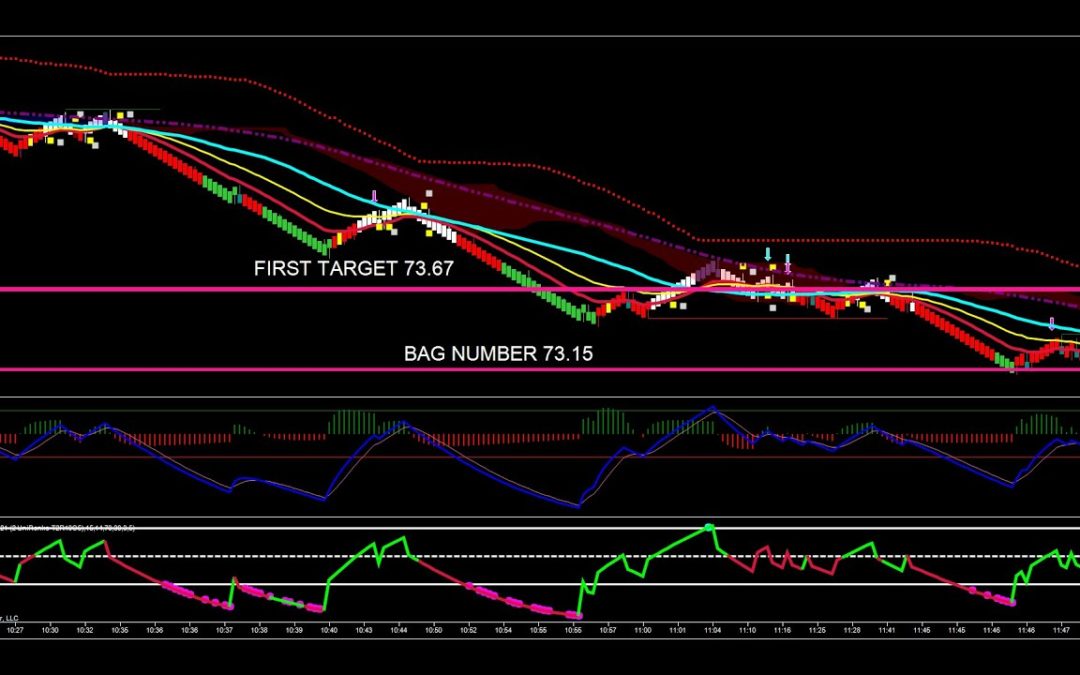Click the 11:28 time label on axis

851,630
